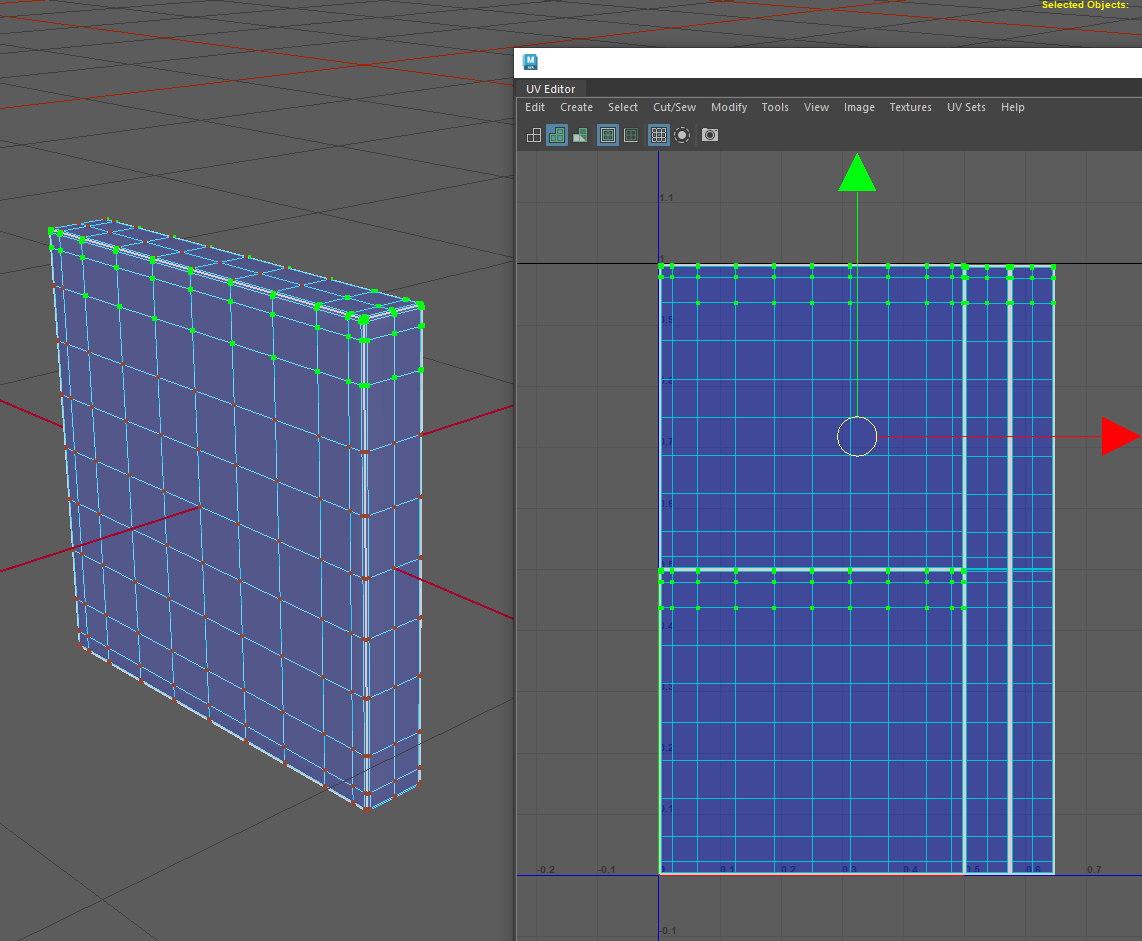Click the UV distortion shading icon

tap(580, 135)
